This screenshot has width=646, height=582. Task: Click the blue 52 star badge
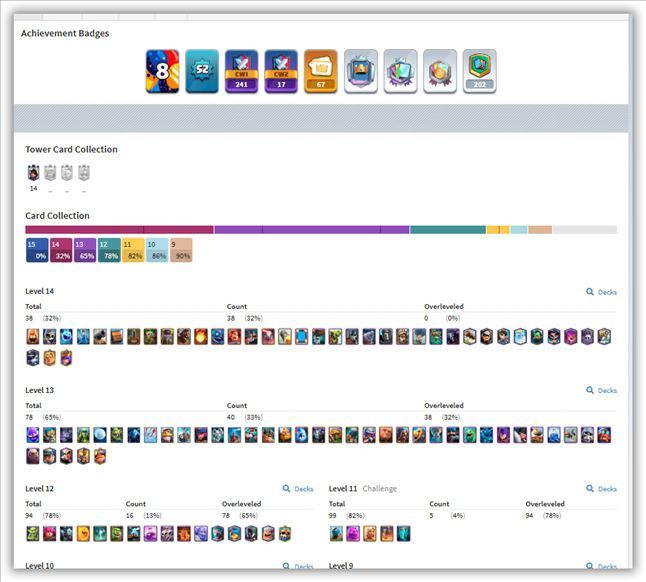(x=202, y=71)
